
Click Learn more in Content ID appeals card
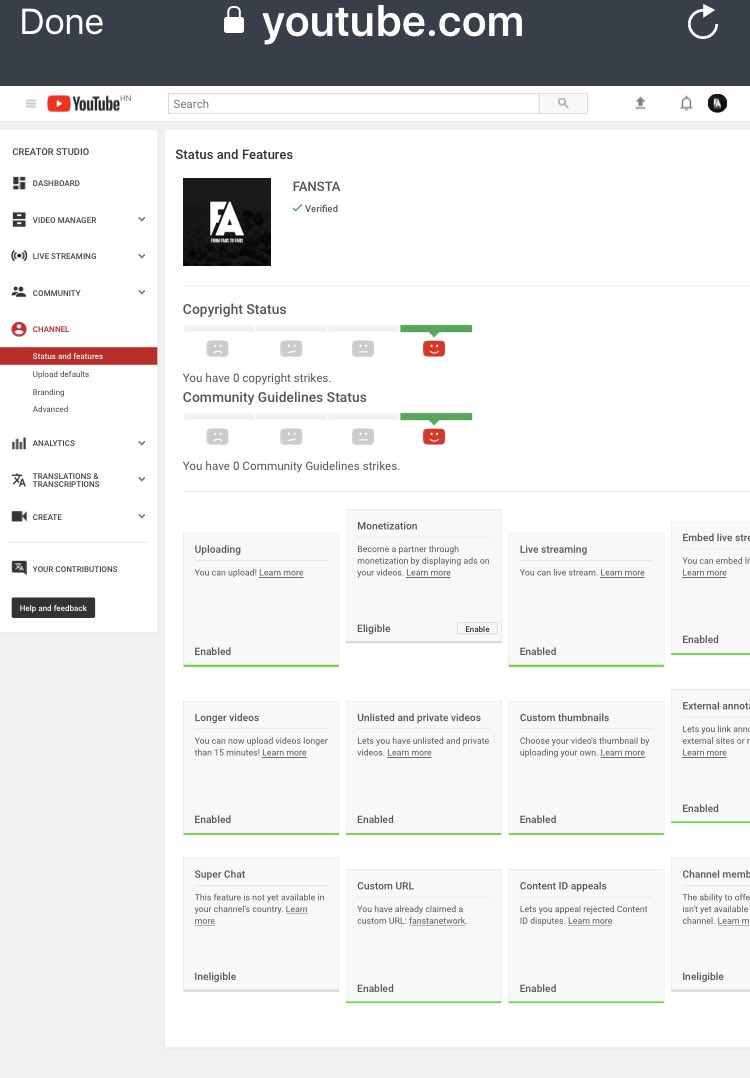coord(590,921)
